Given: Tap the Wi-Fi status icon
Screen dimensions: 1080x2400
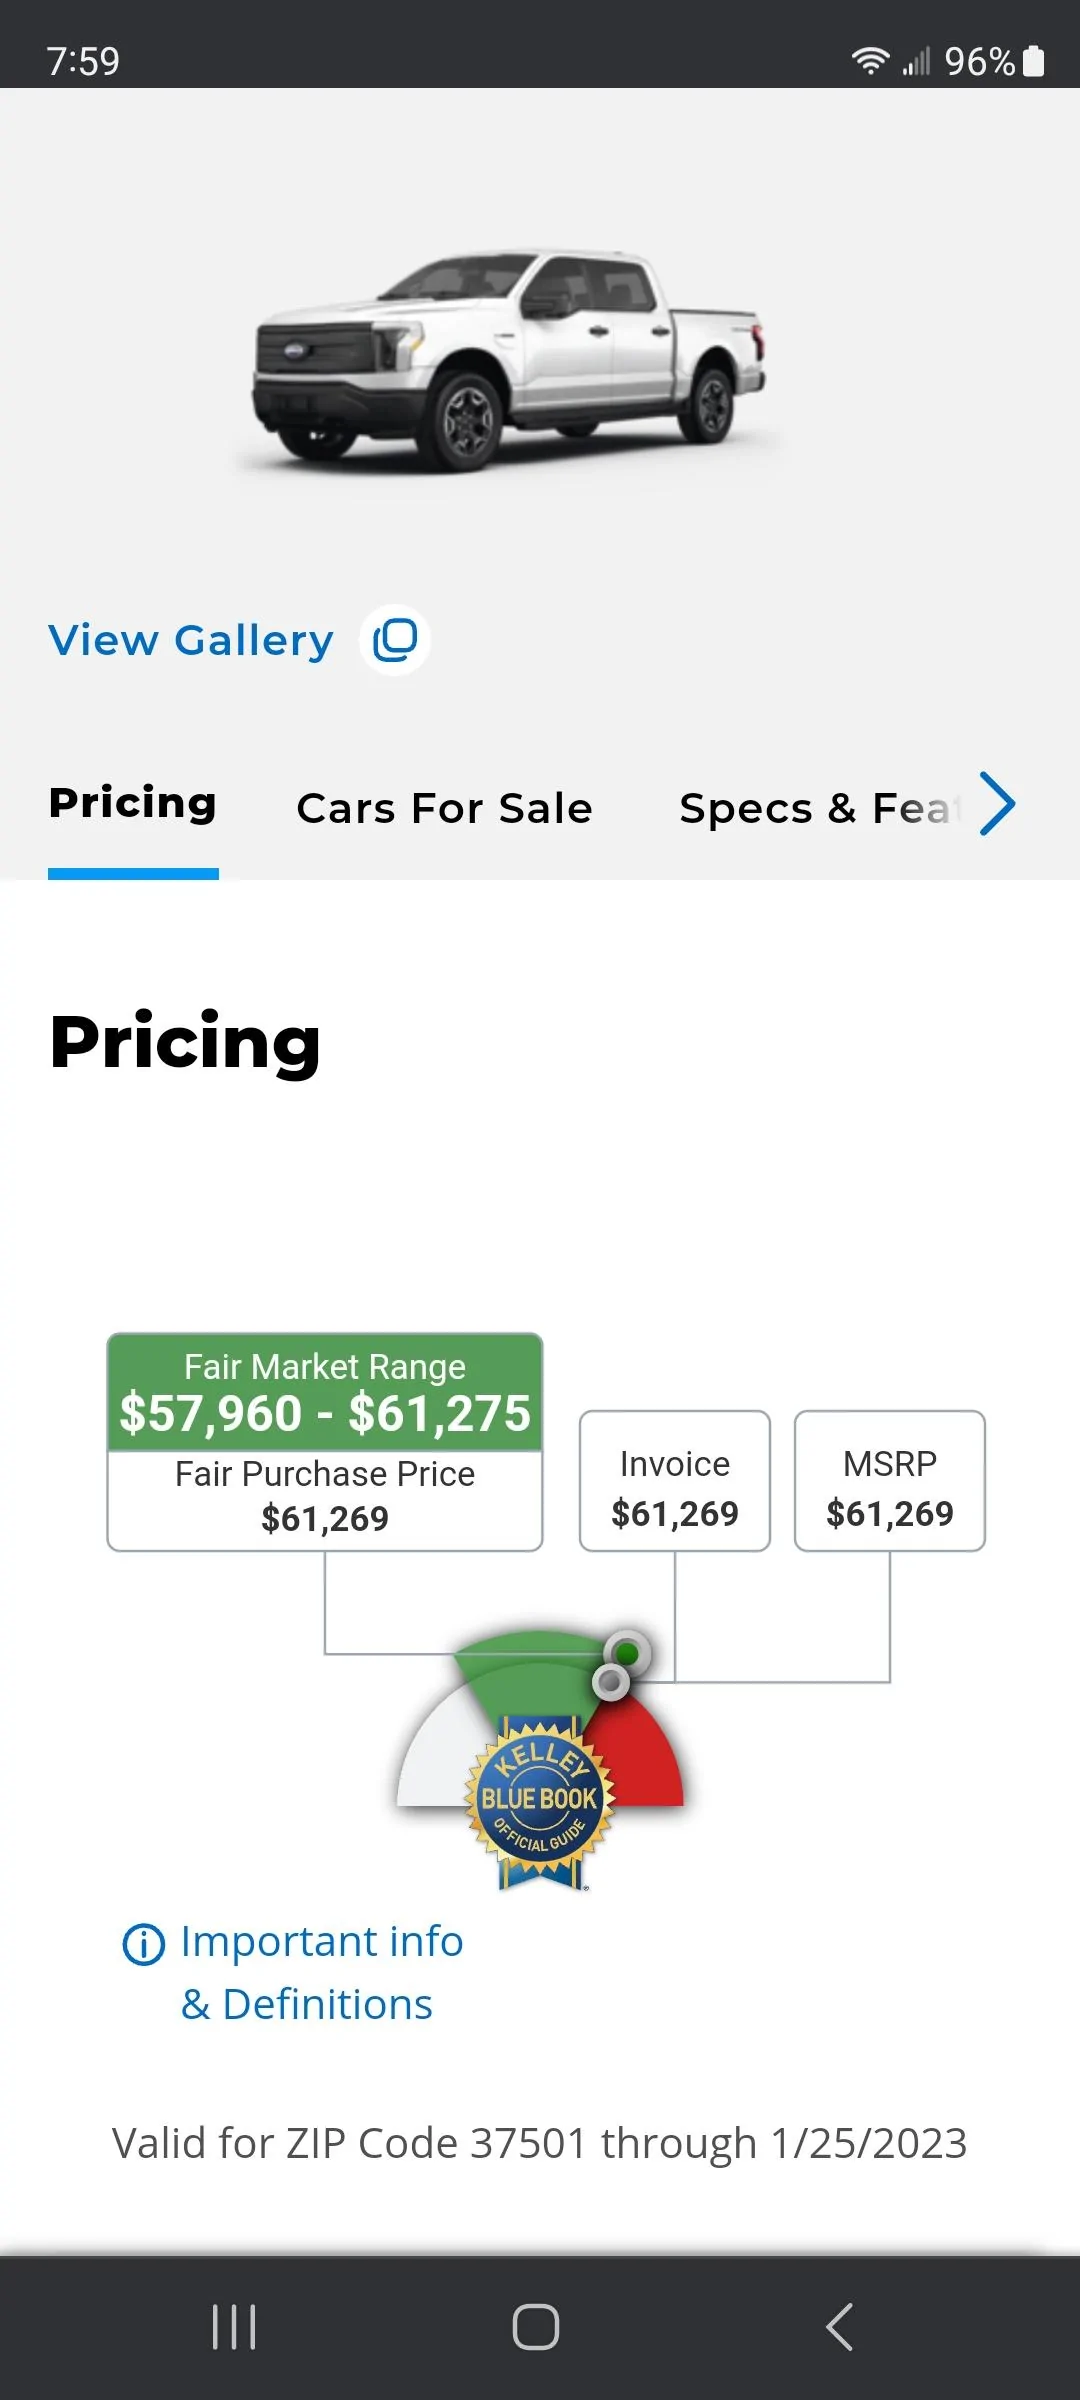Looking at the screenshot, I should pyautogui.click(x=870, y=61).
